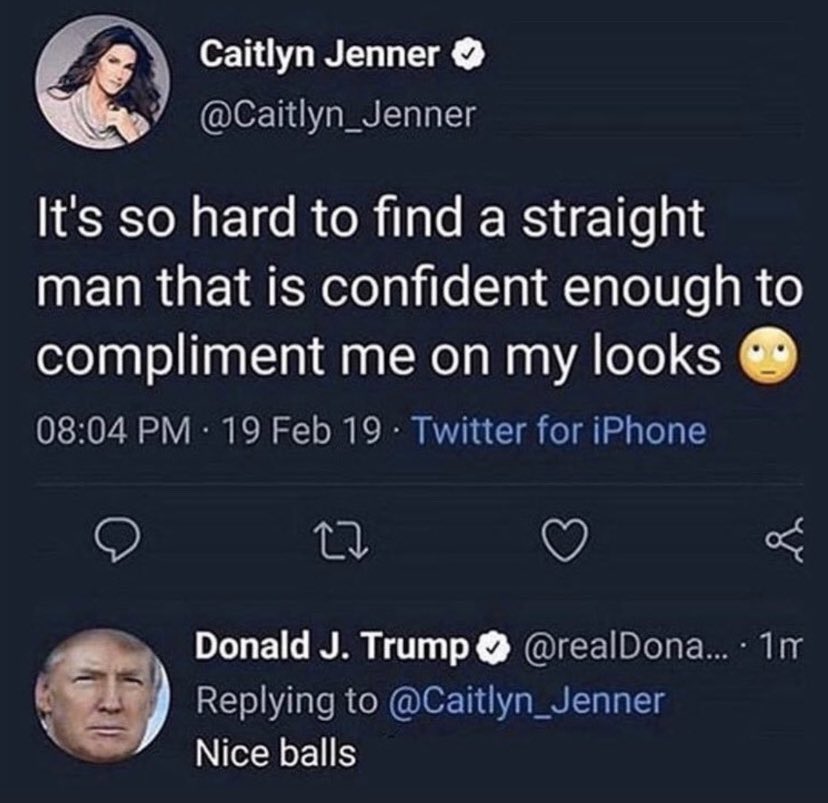The height and width of the screenshot is (803, 828).
Task: Open the Twitter for iPhone source link
Action: pyautogui.click(x=558, y=431)
